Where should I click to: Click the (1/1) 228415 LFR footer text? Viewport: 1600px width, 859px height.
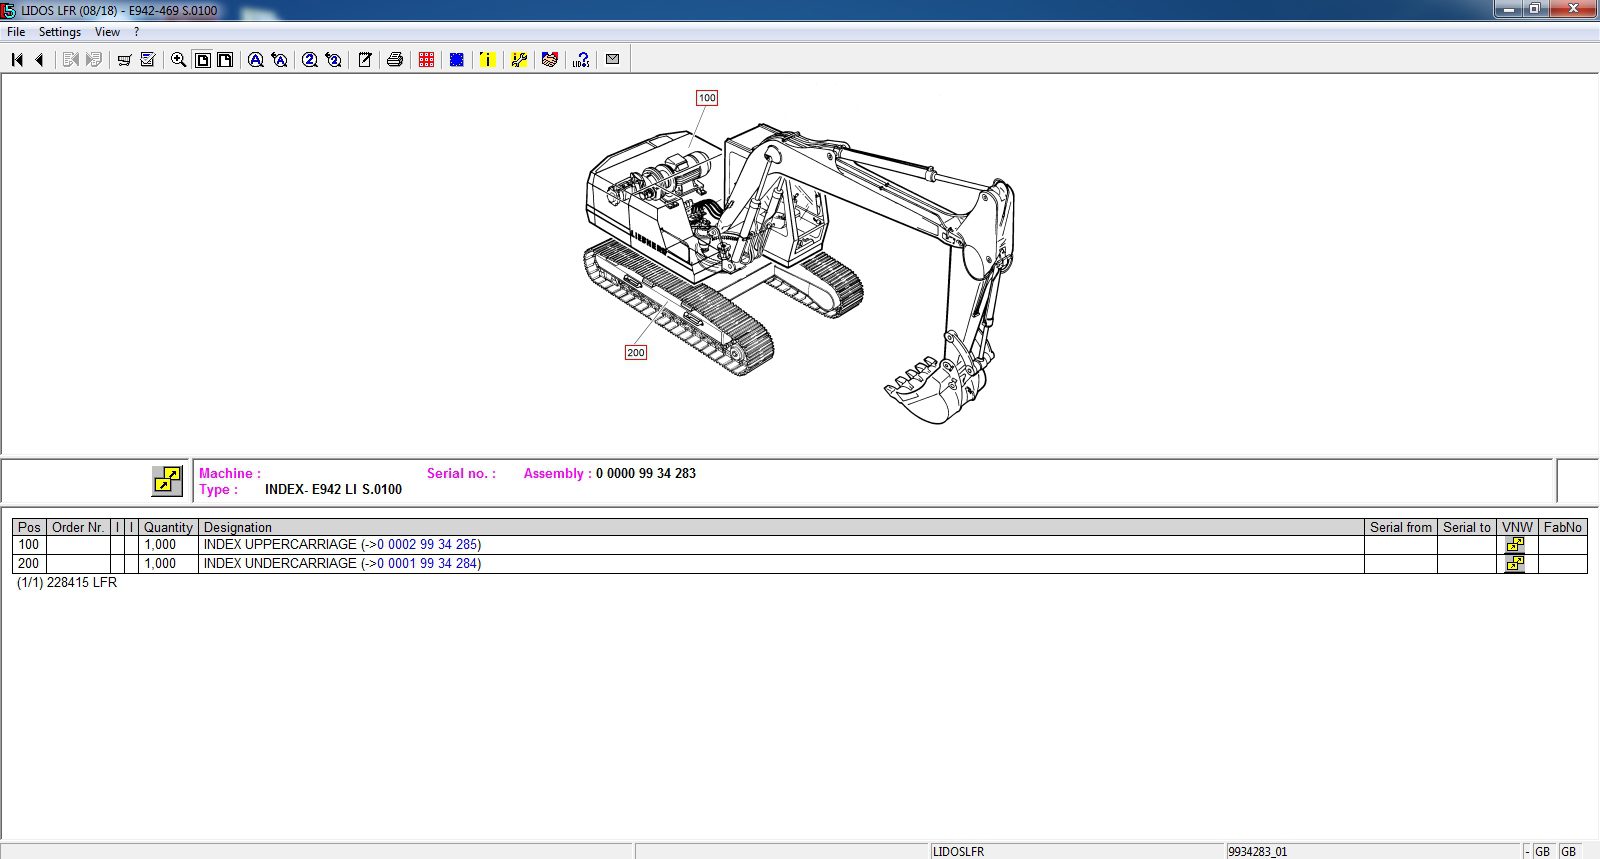click(x=67, y=582)
